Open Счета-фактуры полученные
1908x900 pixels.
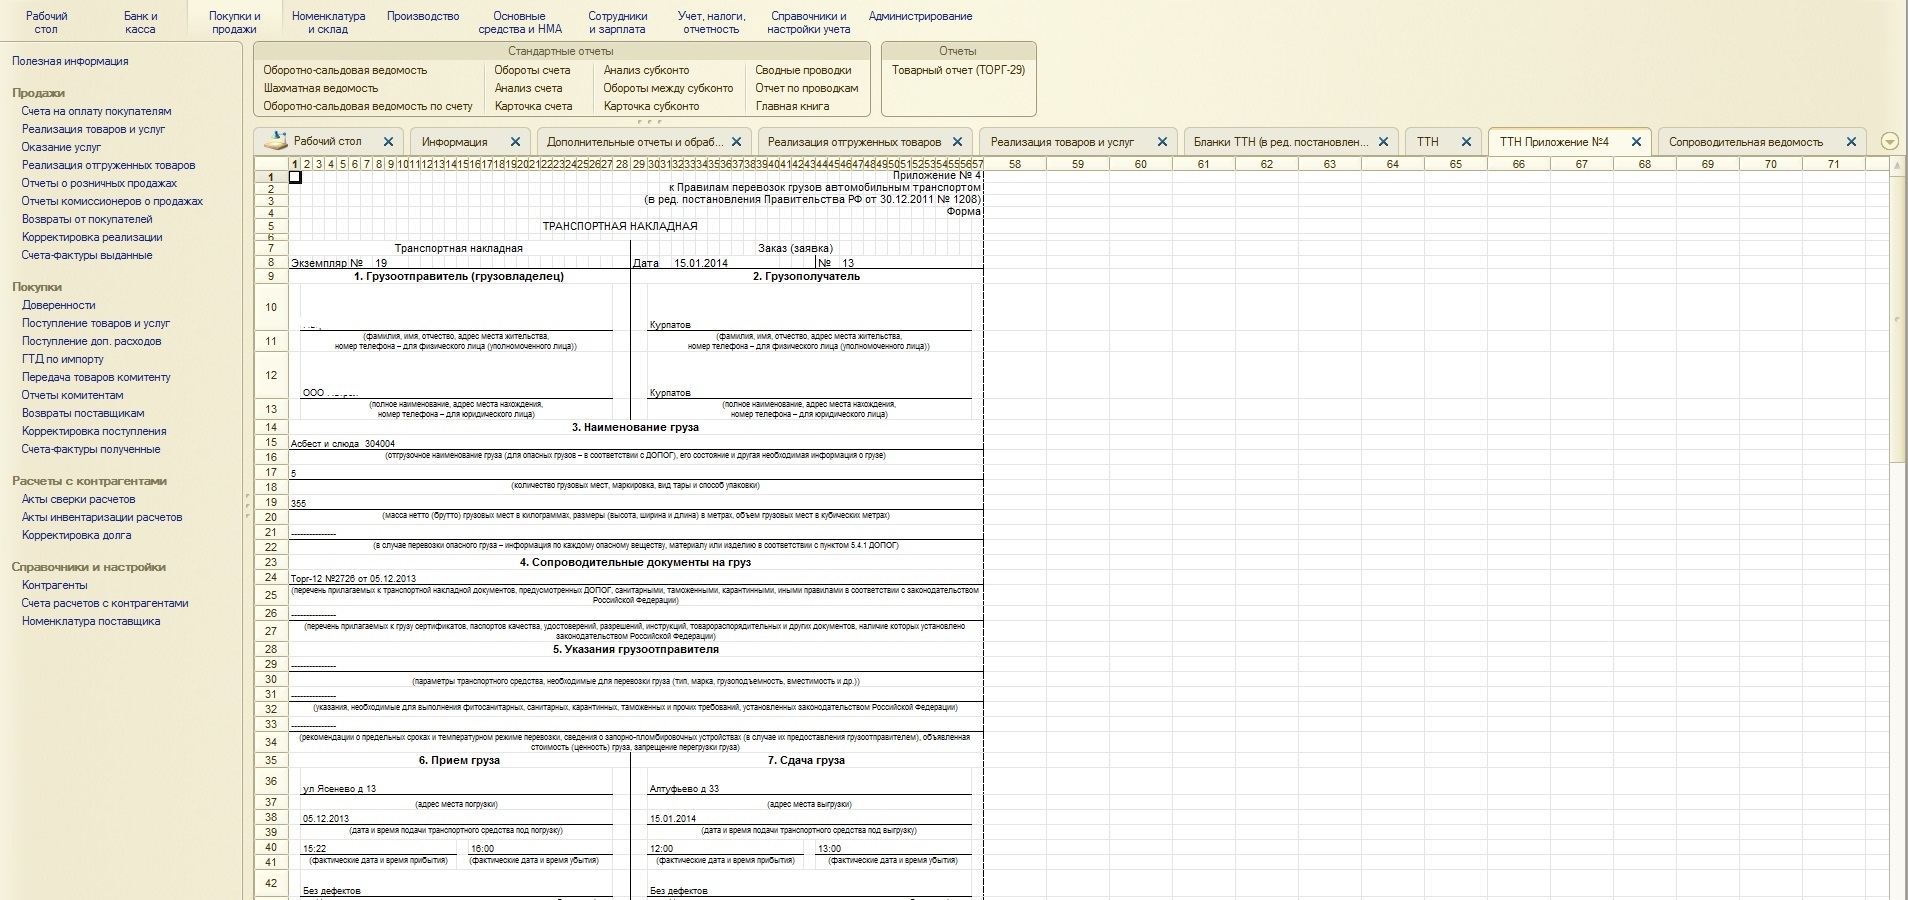point(91,449)
